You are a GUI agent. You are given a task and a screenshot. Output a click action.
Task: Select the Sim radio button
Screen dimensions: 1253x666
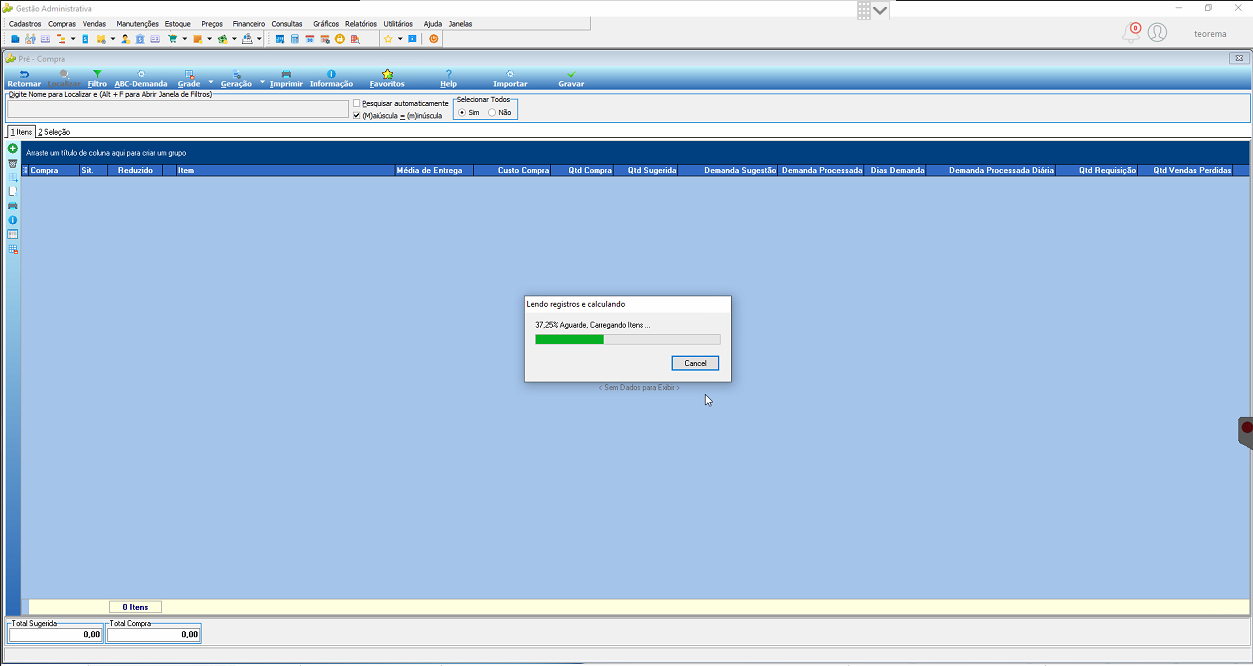(x=462, y=112)
